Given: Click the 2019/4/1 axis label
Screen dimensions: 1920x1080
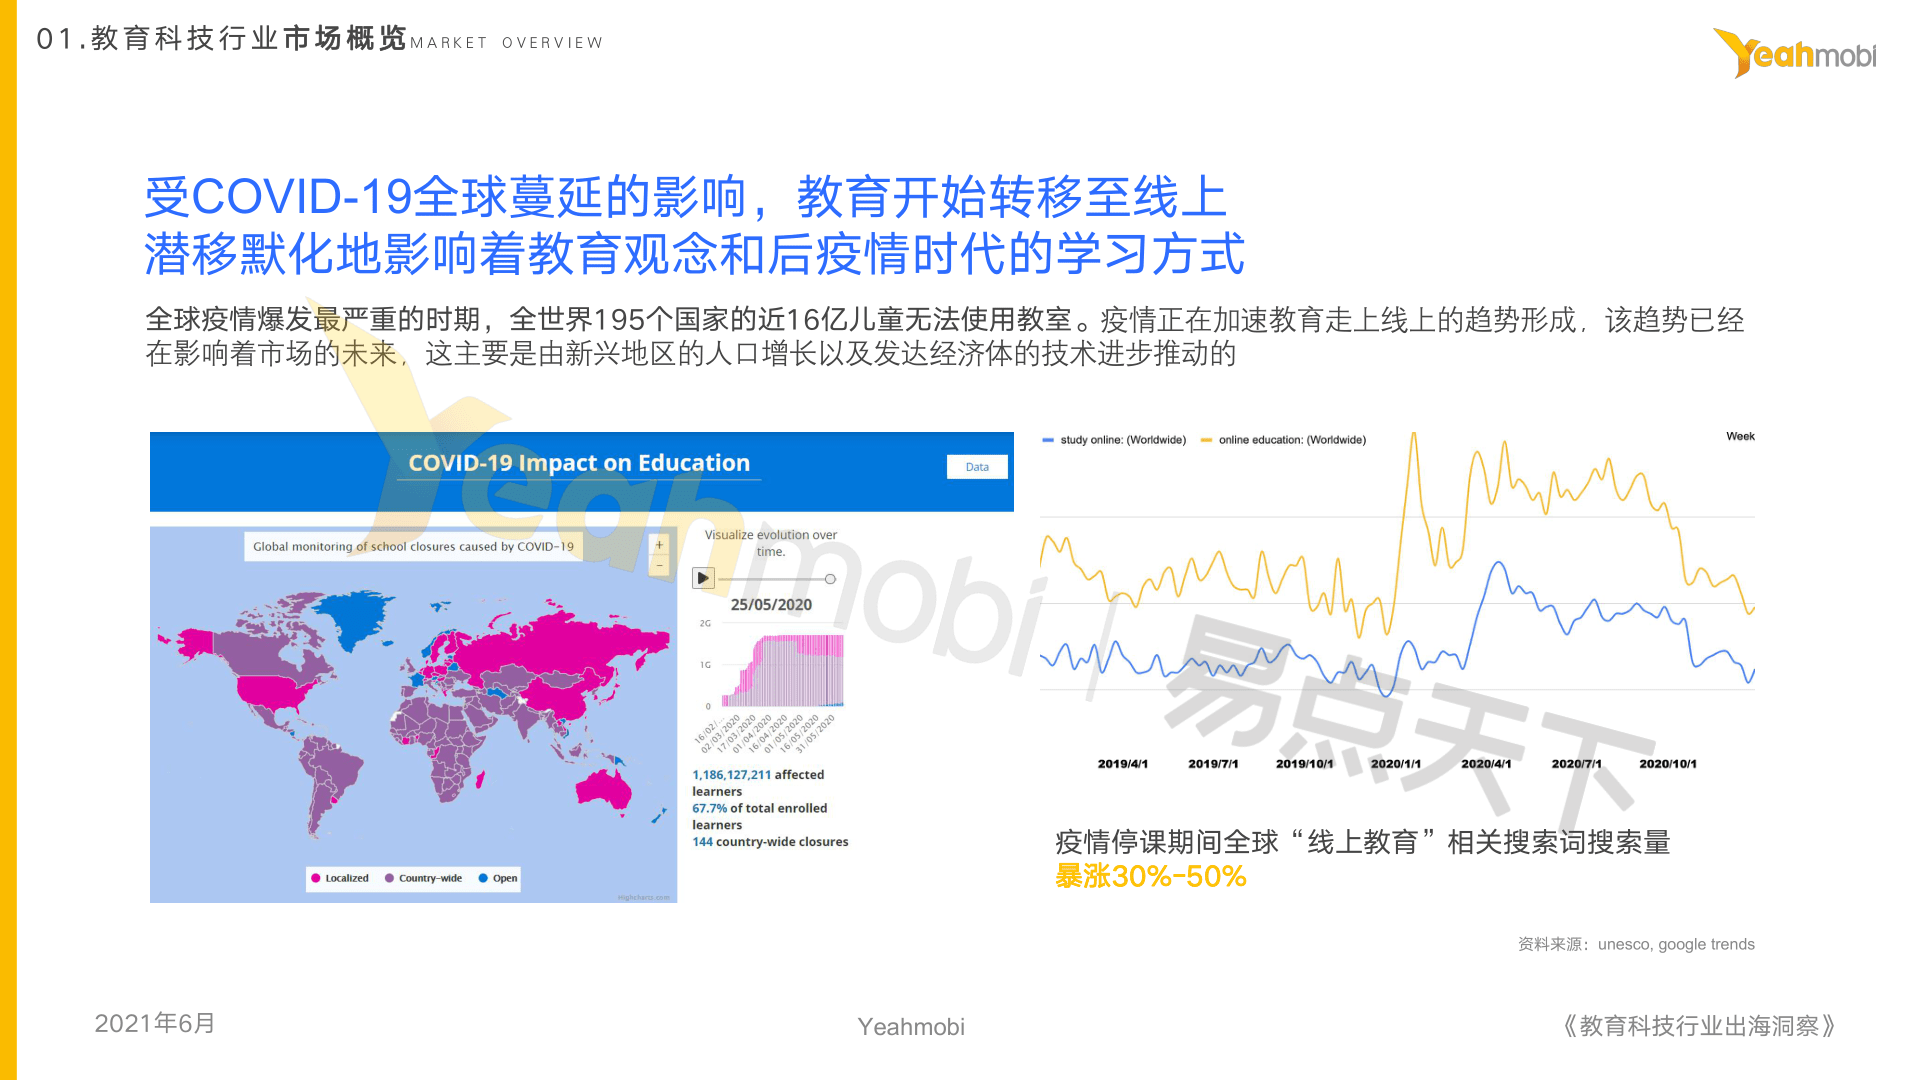Looking at the screenshot, I should point(1123,764).
